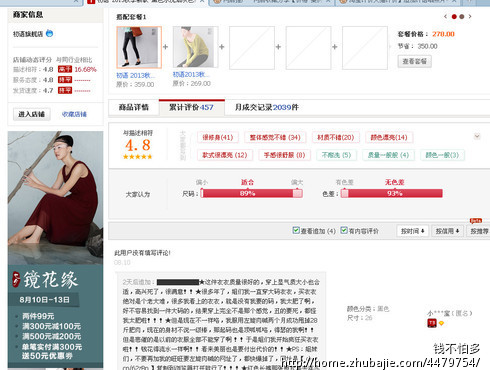Click original price 359.00 text
490x370 pixels.
[x=135, y=85]
